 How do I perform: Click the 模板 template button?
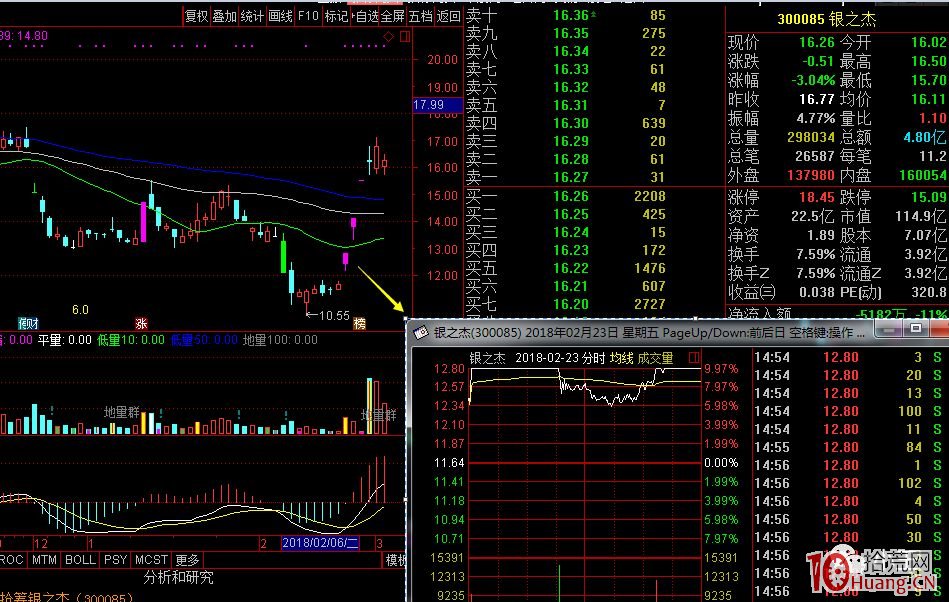pyautogui.click(x=396, y=560)
